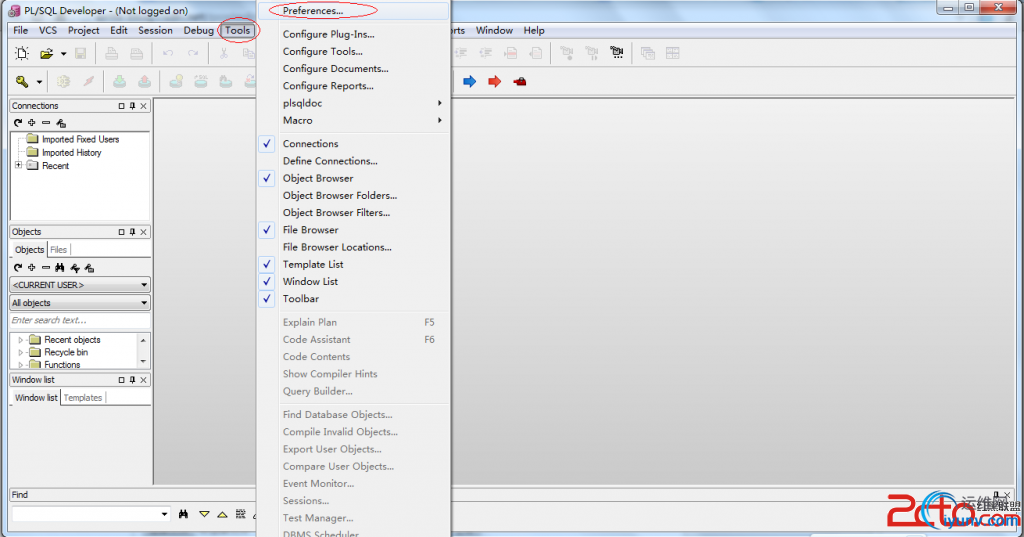The image size is (1024, 537).
Task: Open the dropdown arrow beside key icon
Action: click(x=39, y=82)
